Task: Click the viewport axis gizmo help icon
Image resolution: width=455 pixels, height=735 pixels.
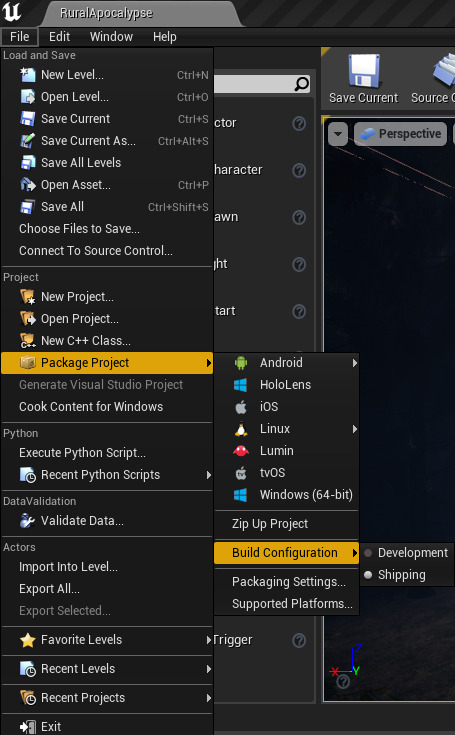Action: click(x=343, y=681)
